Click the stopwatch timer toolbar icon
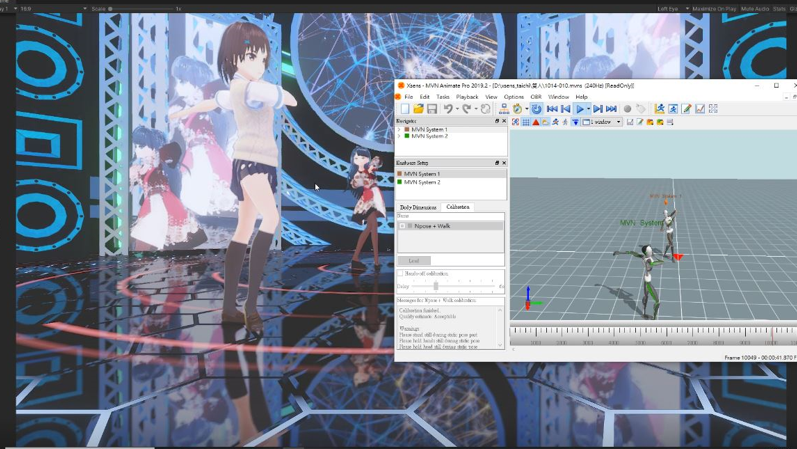797x449 pixels. click(517, 109)
